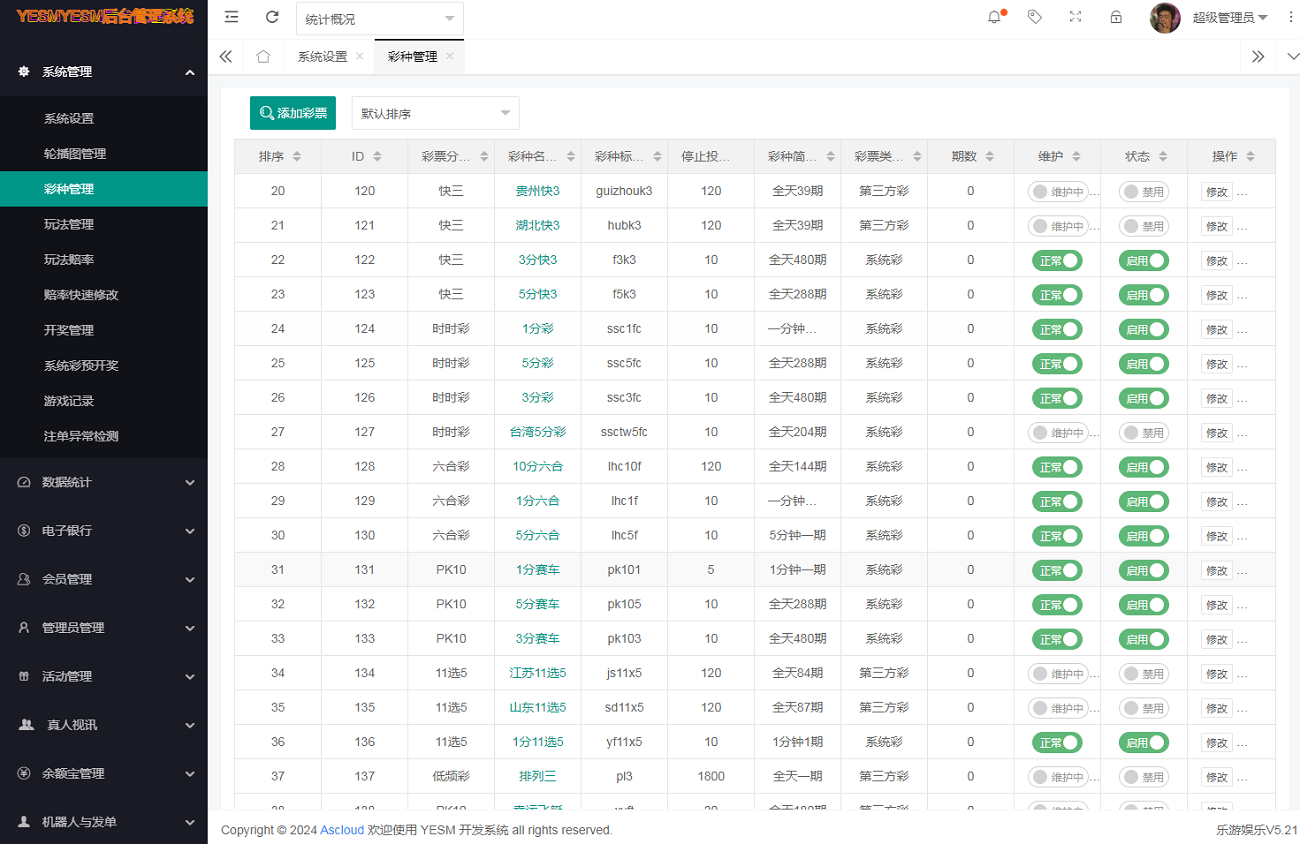The width and height of the screenshot is (1300, 844).
Task: Click the 添加彩票 button
Action: pyautogui.click(x=293, y=113)
